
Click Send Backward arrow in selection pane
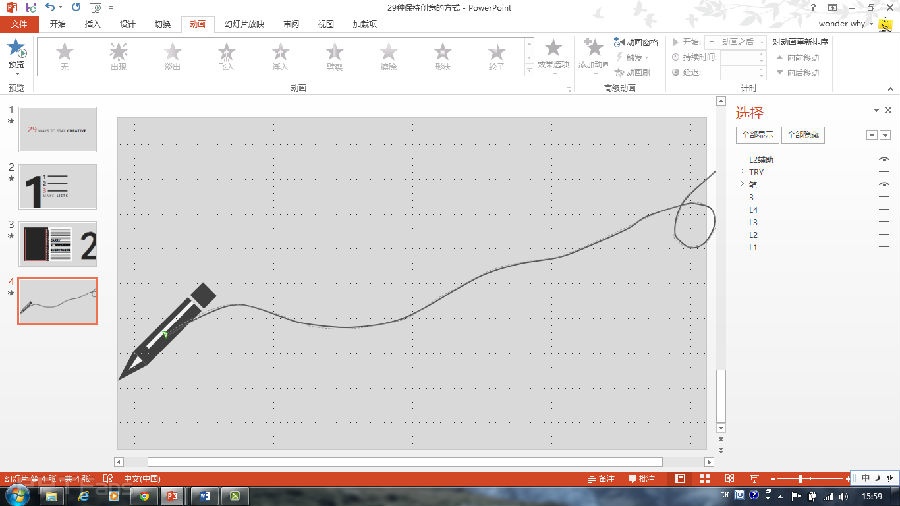885,135
